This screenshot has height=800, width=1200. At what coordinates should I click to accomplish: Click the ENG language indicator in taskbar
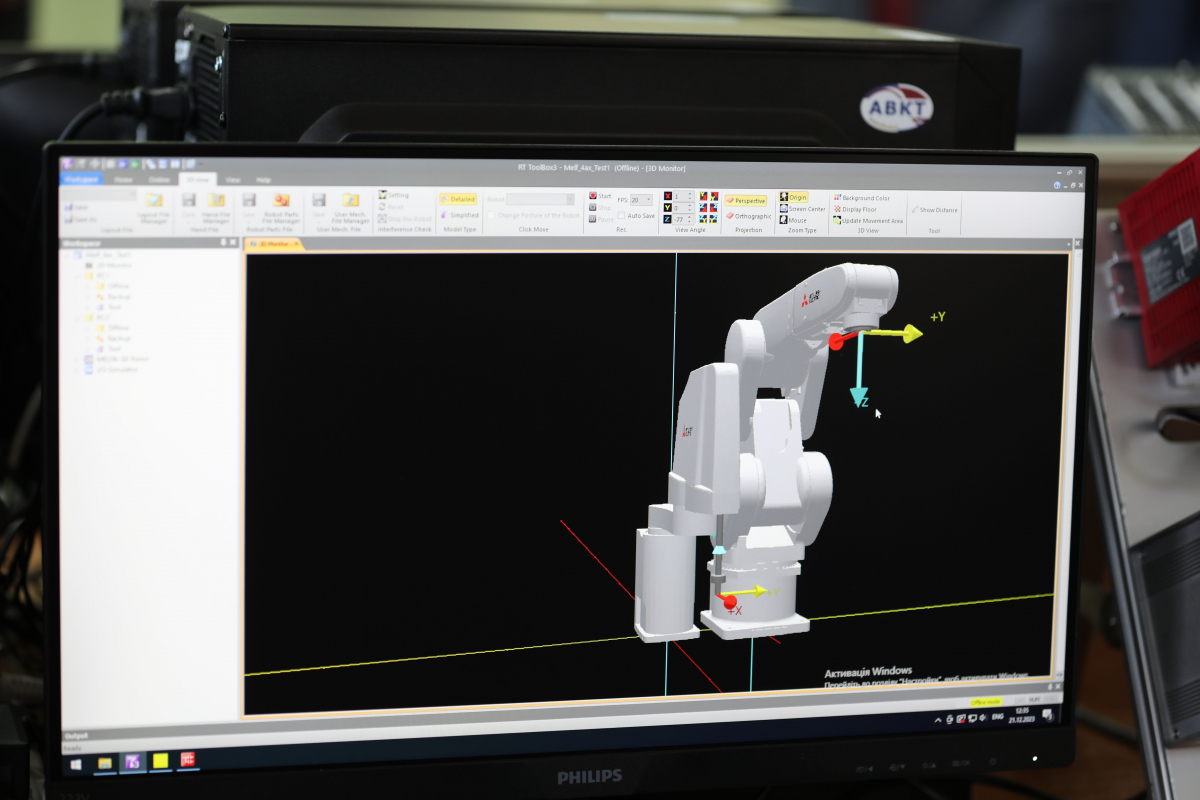[996, 716]
